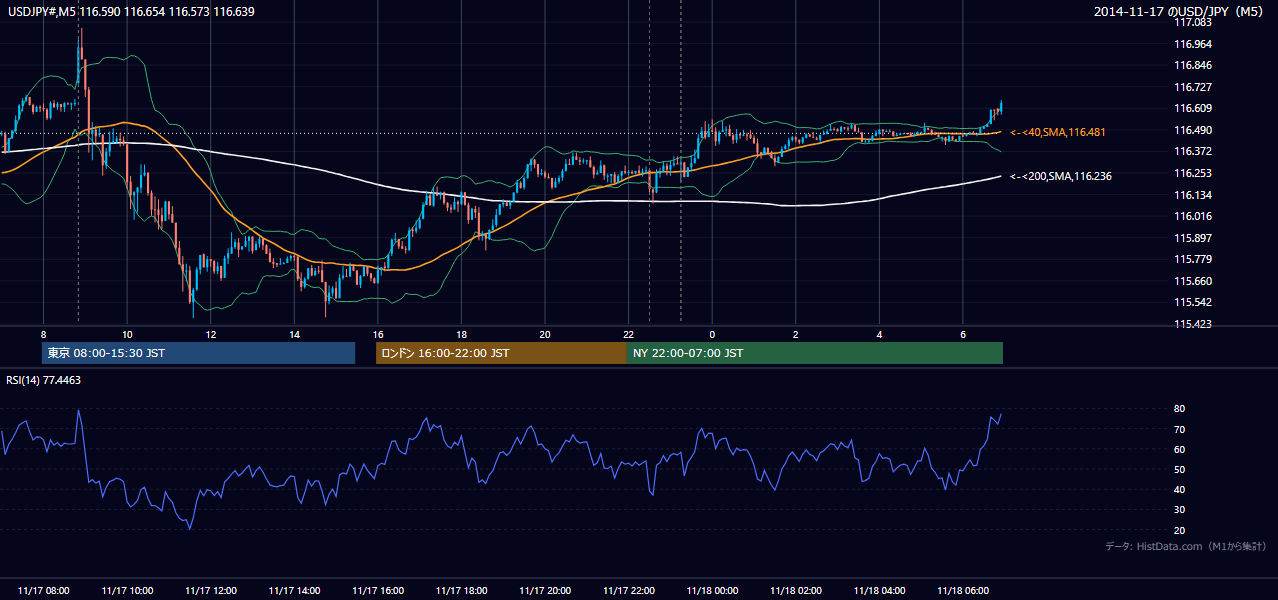The height and width of the screenshot is (600, 1278).
Task: Click hour tick 16 under price chart
Action: pos(377,334)
